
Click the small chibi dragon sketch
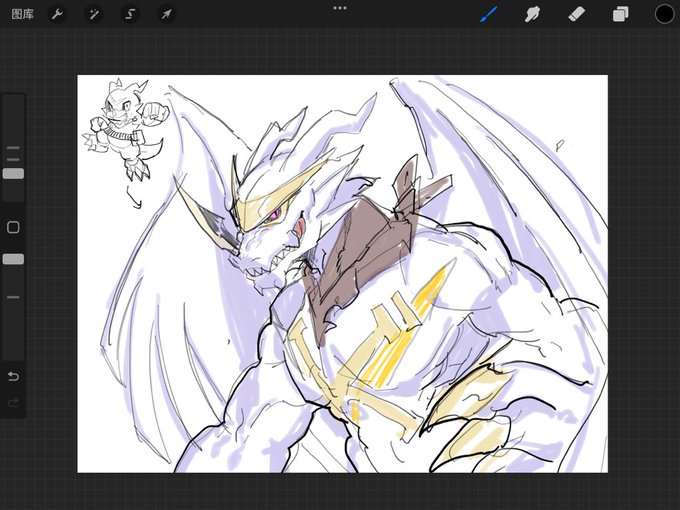click(126, 130)
